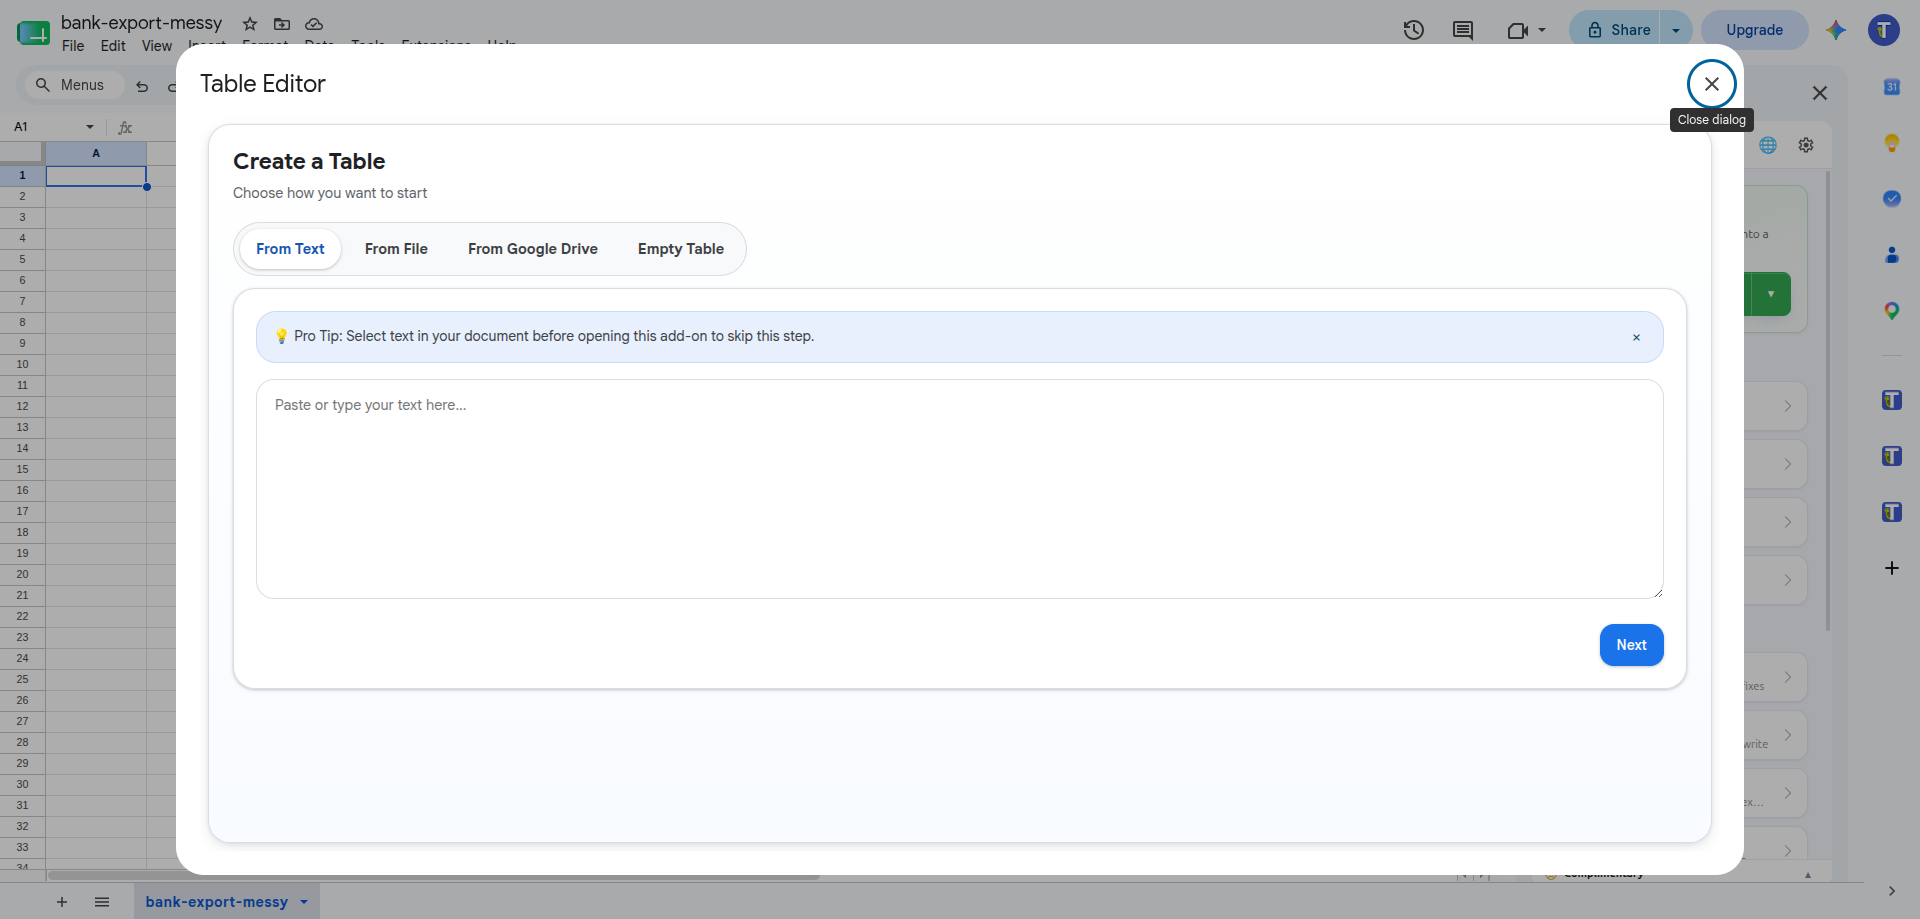Start a meeting via camera icon
The width and height of the screenshot is (1920, 919).
pos(1518,30)
